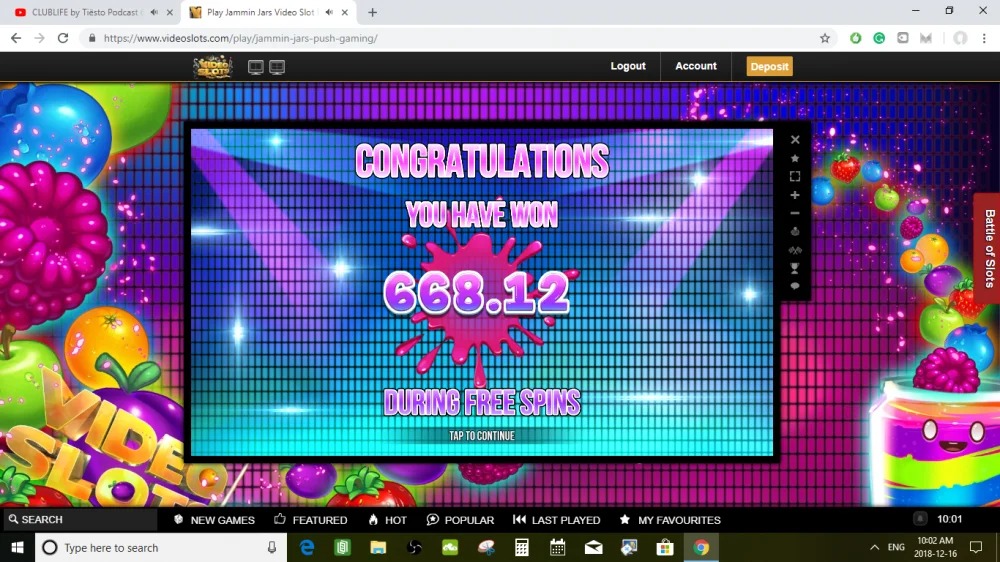Open the My Favourites list

pos(670,520)
